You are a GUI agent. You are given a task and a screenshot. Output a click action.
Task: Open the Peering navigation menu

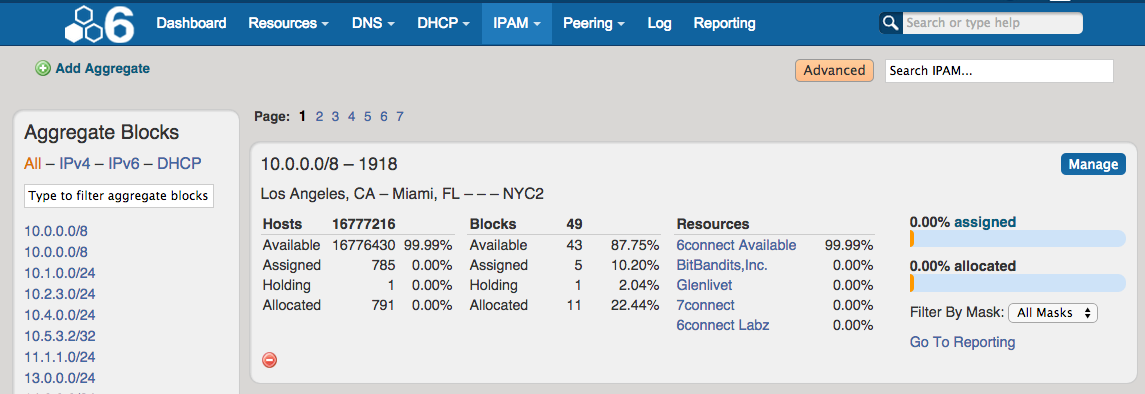pyautogui.click(x=594, y=23)
